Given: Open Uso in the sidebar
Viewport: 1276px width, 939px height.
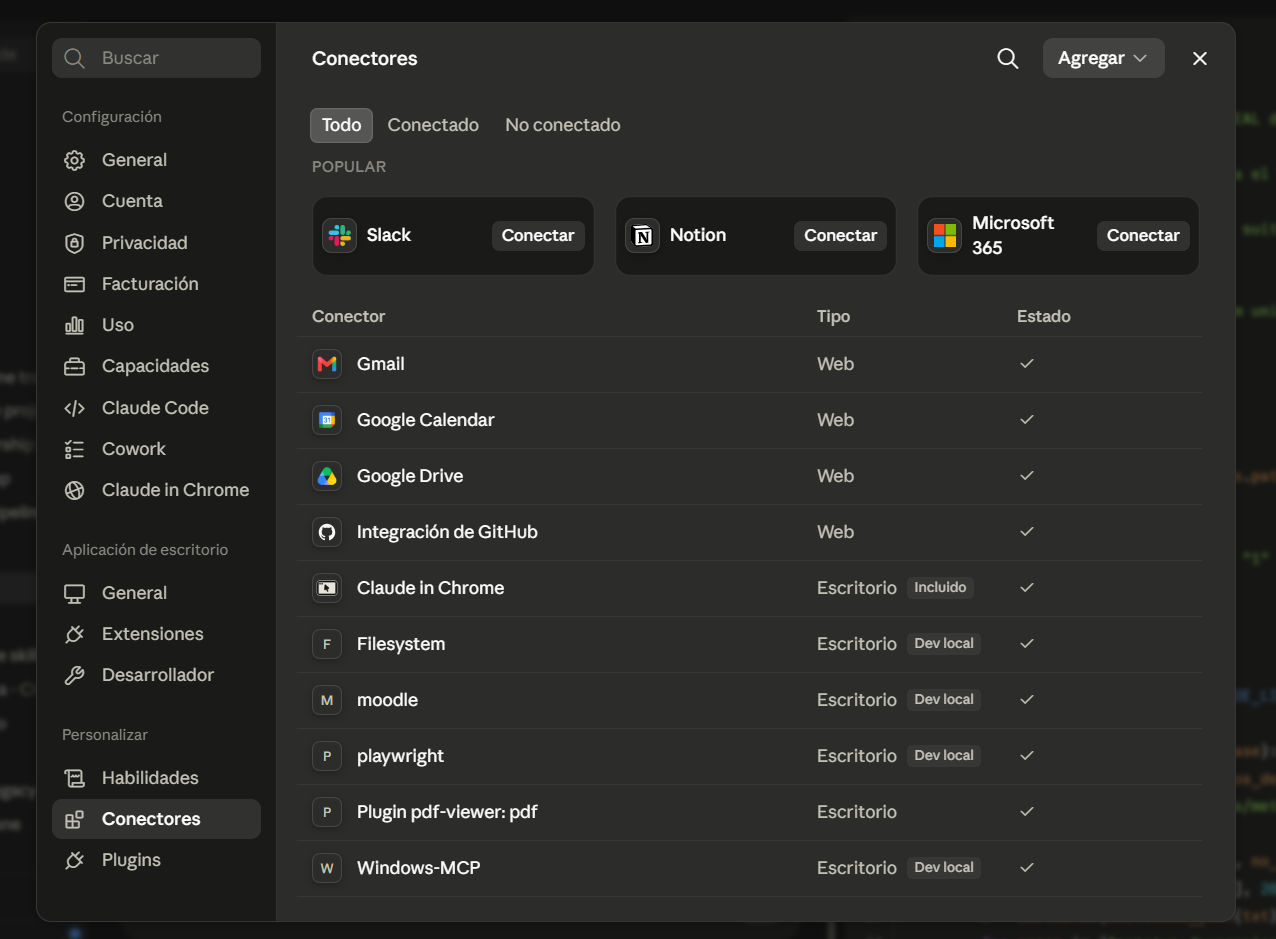Looking at the screenshot, I should point(156,325).
